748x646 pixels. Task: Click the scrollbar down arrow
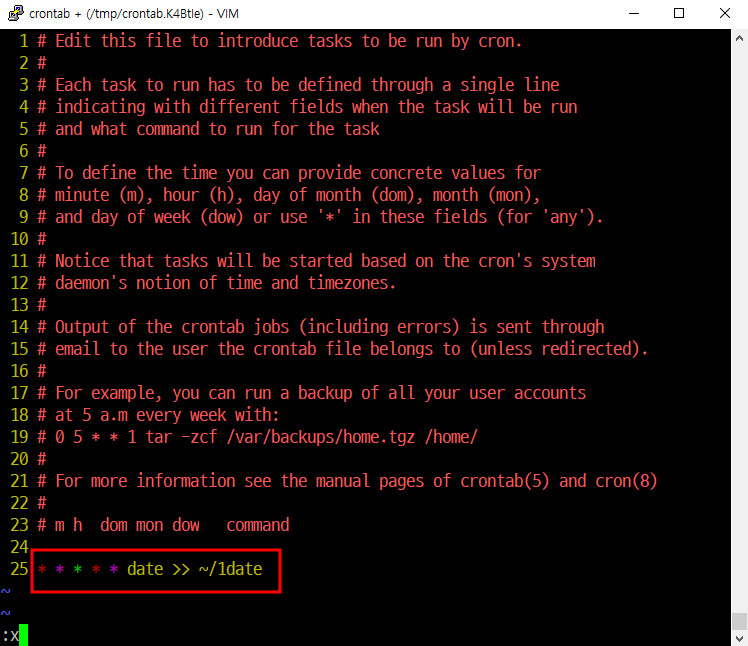pos(739,638)
